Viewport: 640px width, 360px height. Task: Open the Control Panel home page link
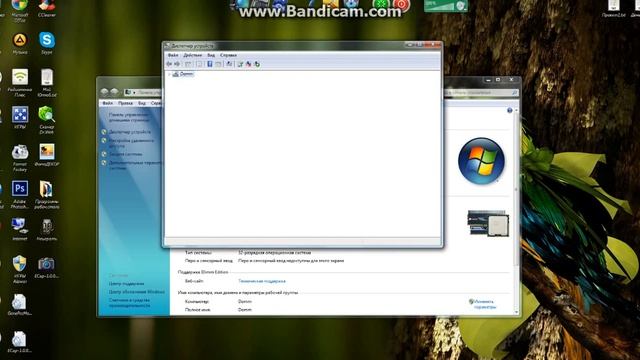129,118
